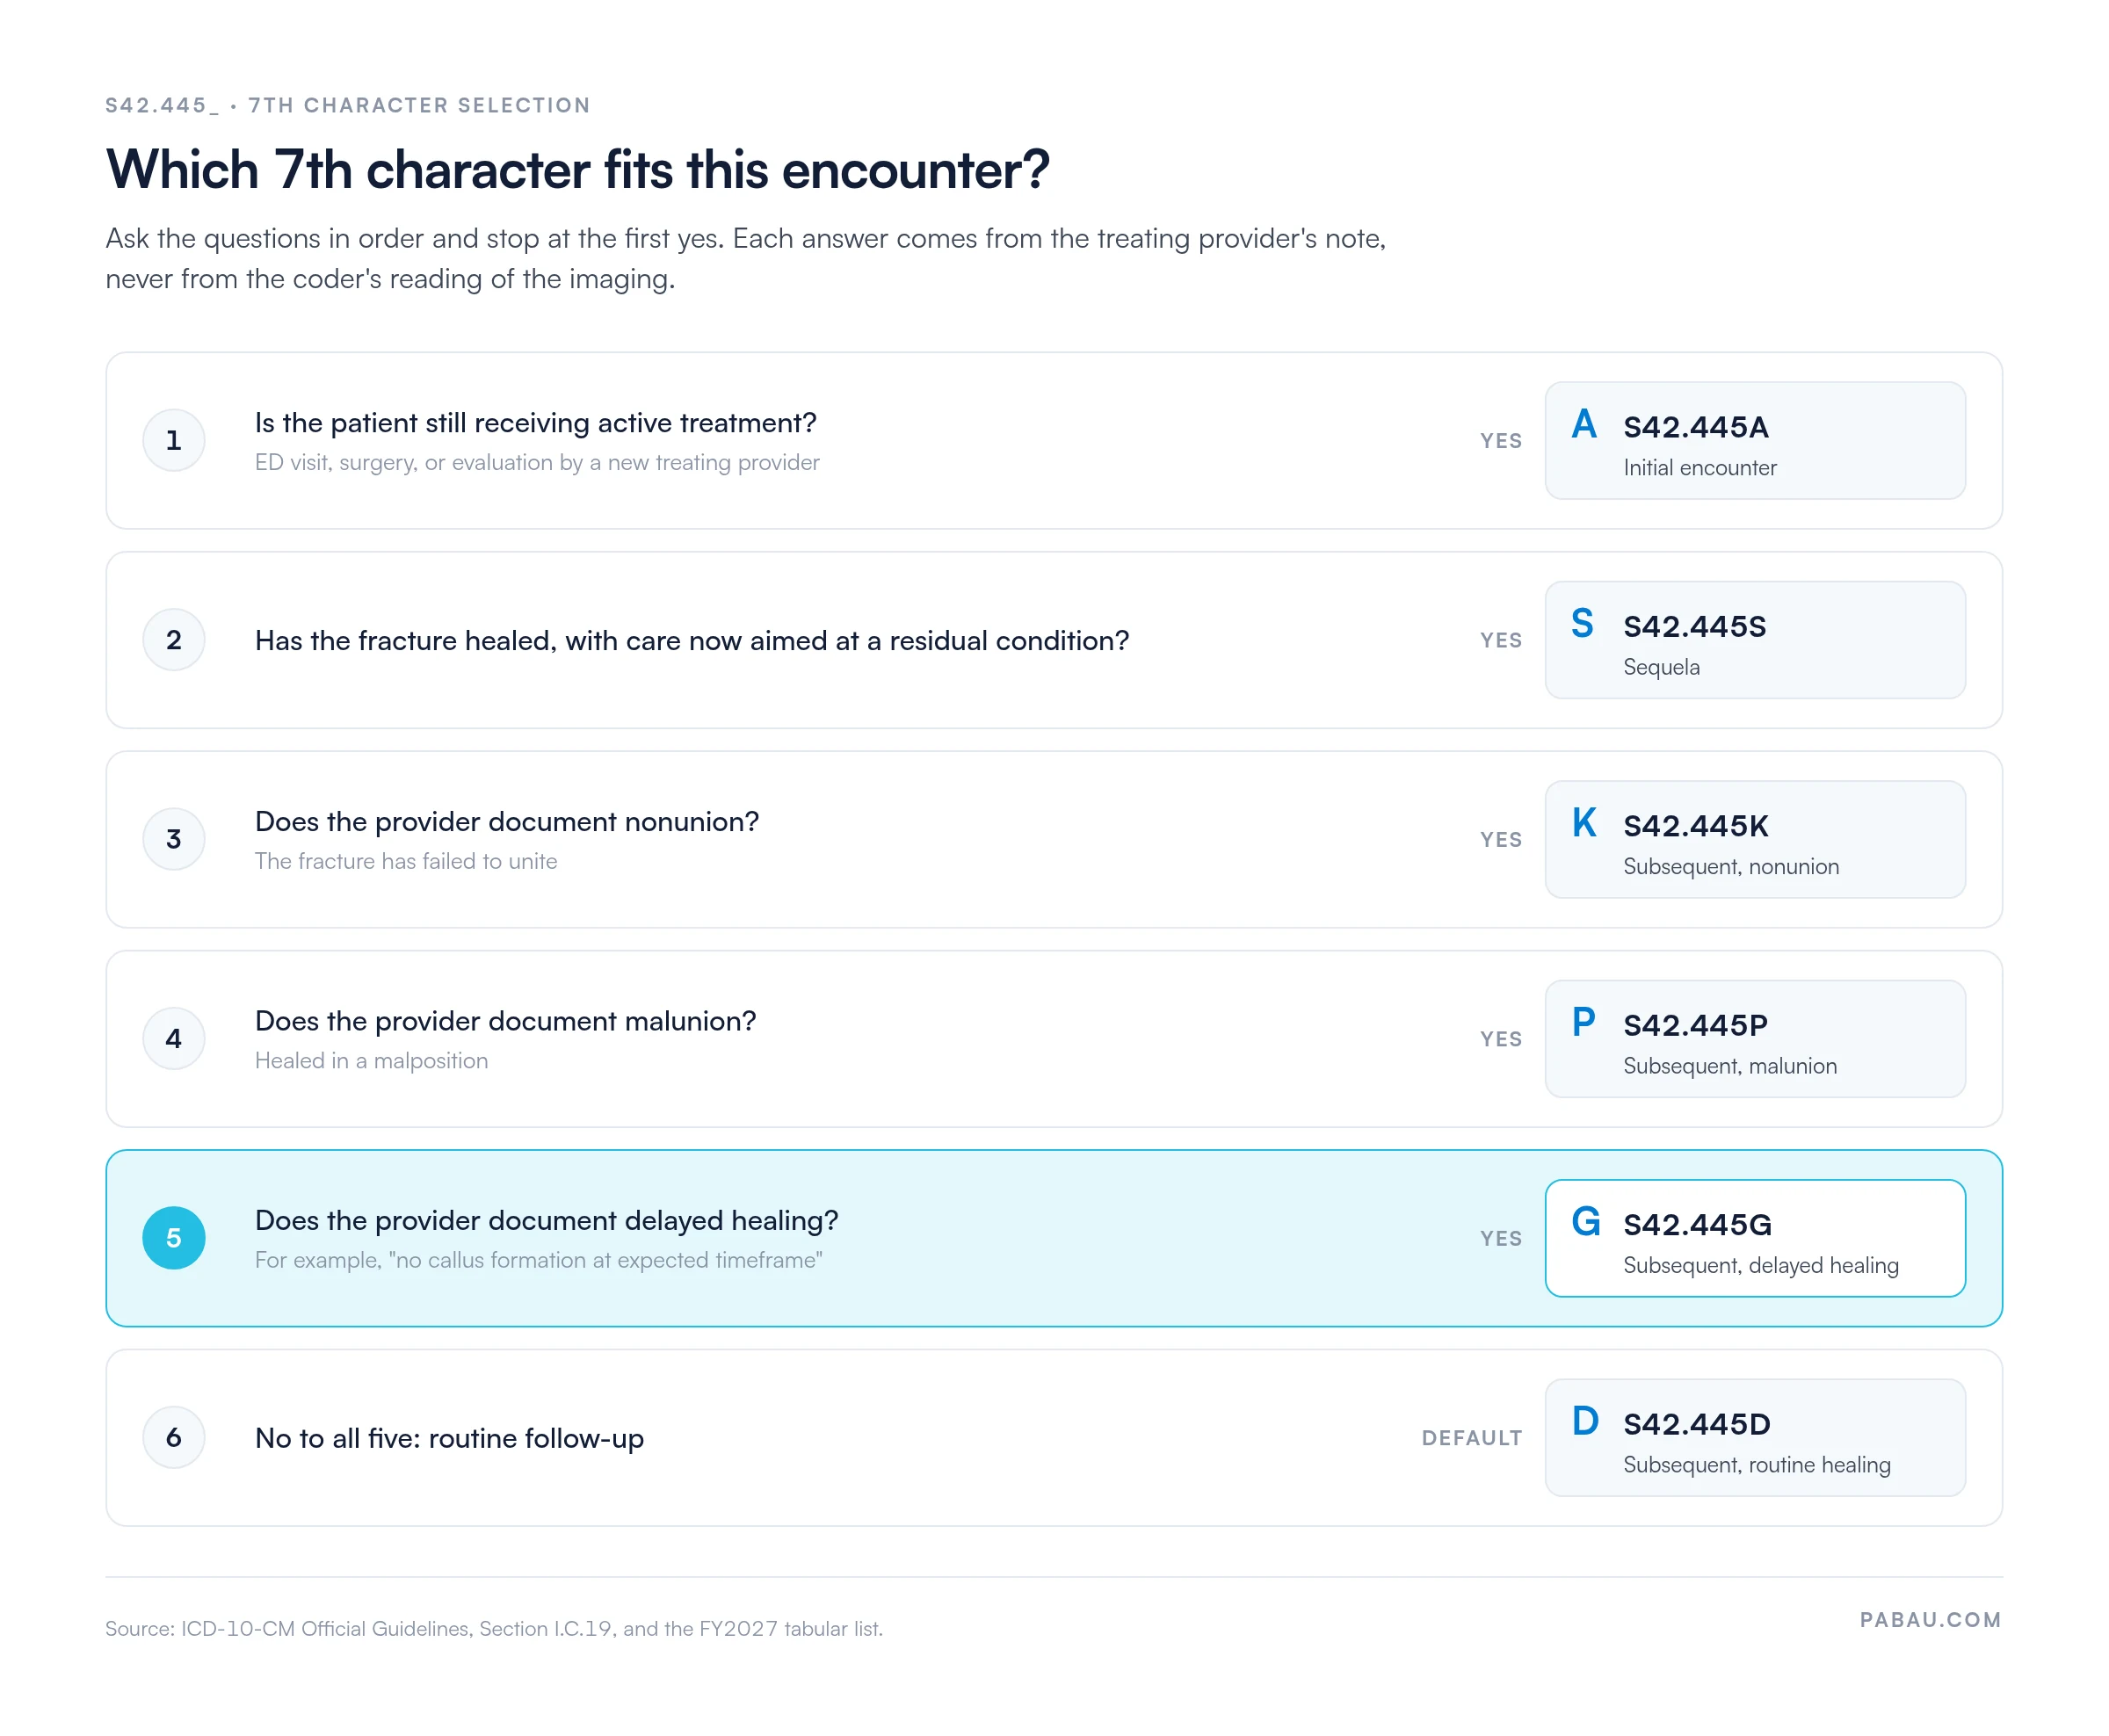
Task: Click the DEFAULT label in row 6
Action: coord(1472,1438)
